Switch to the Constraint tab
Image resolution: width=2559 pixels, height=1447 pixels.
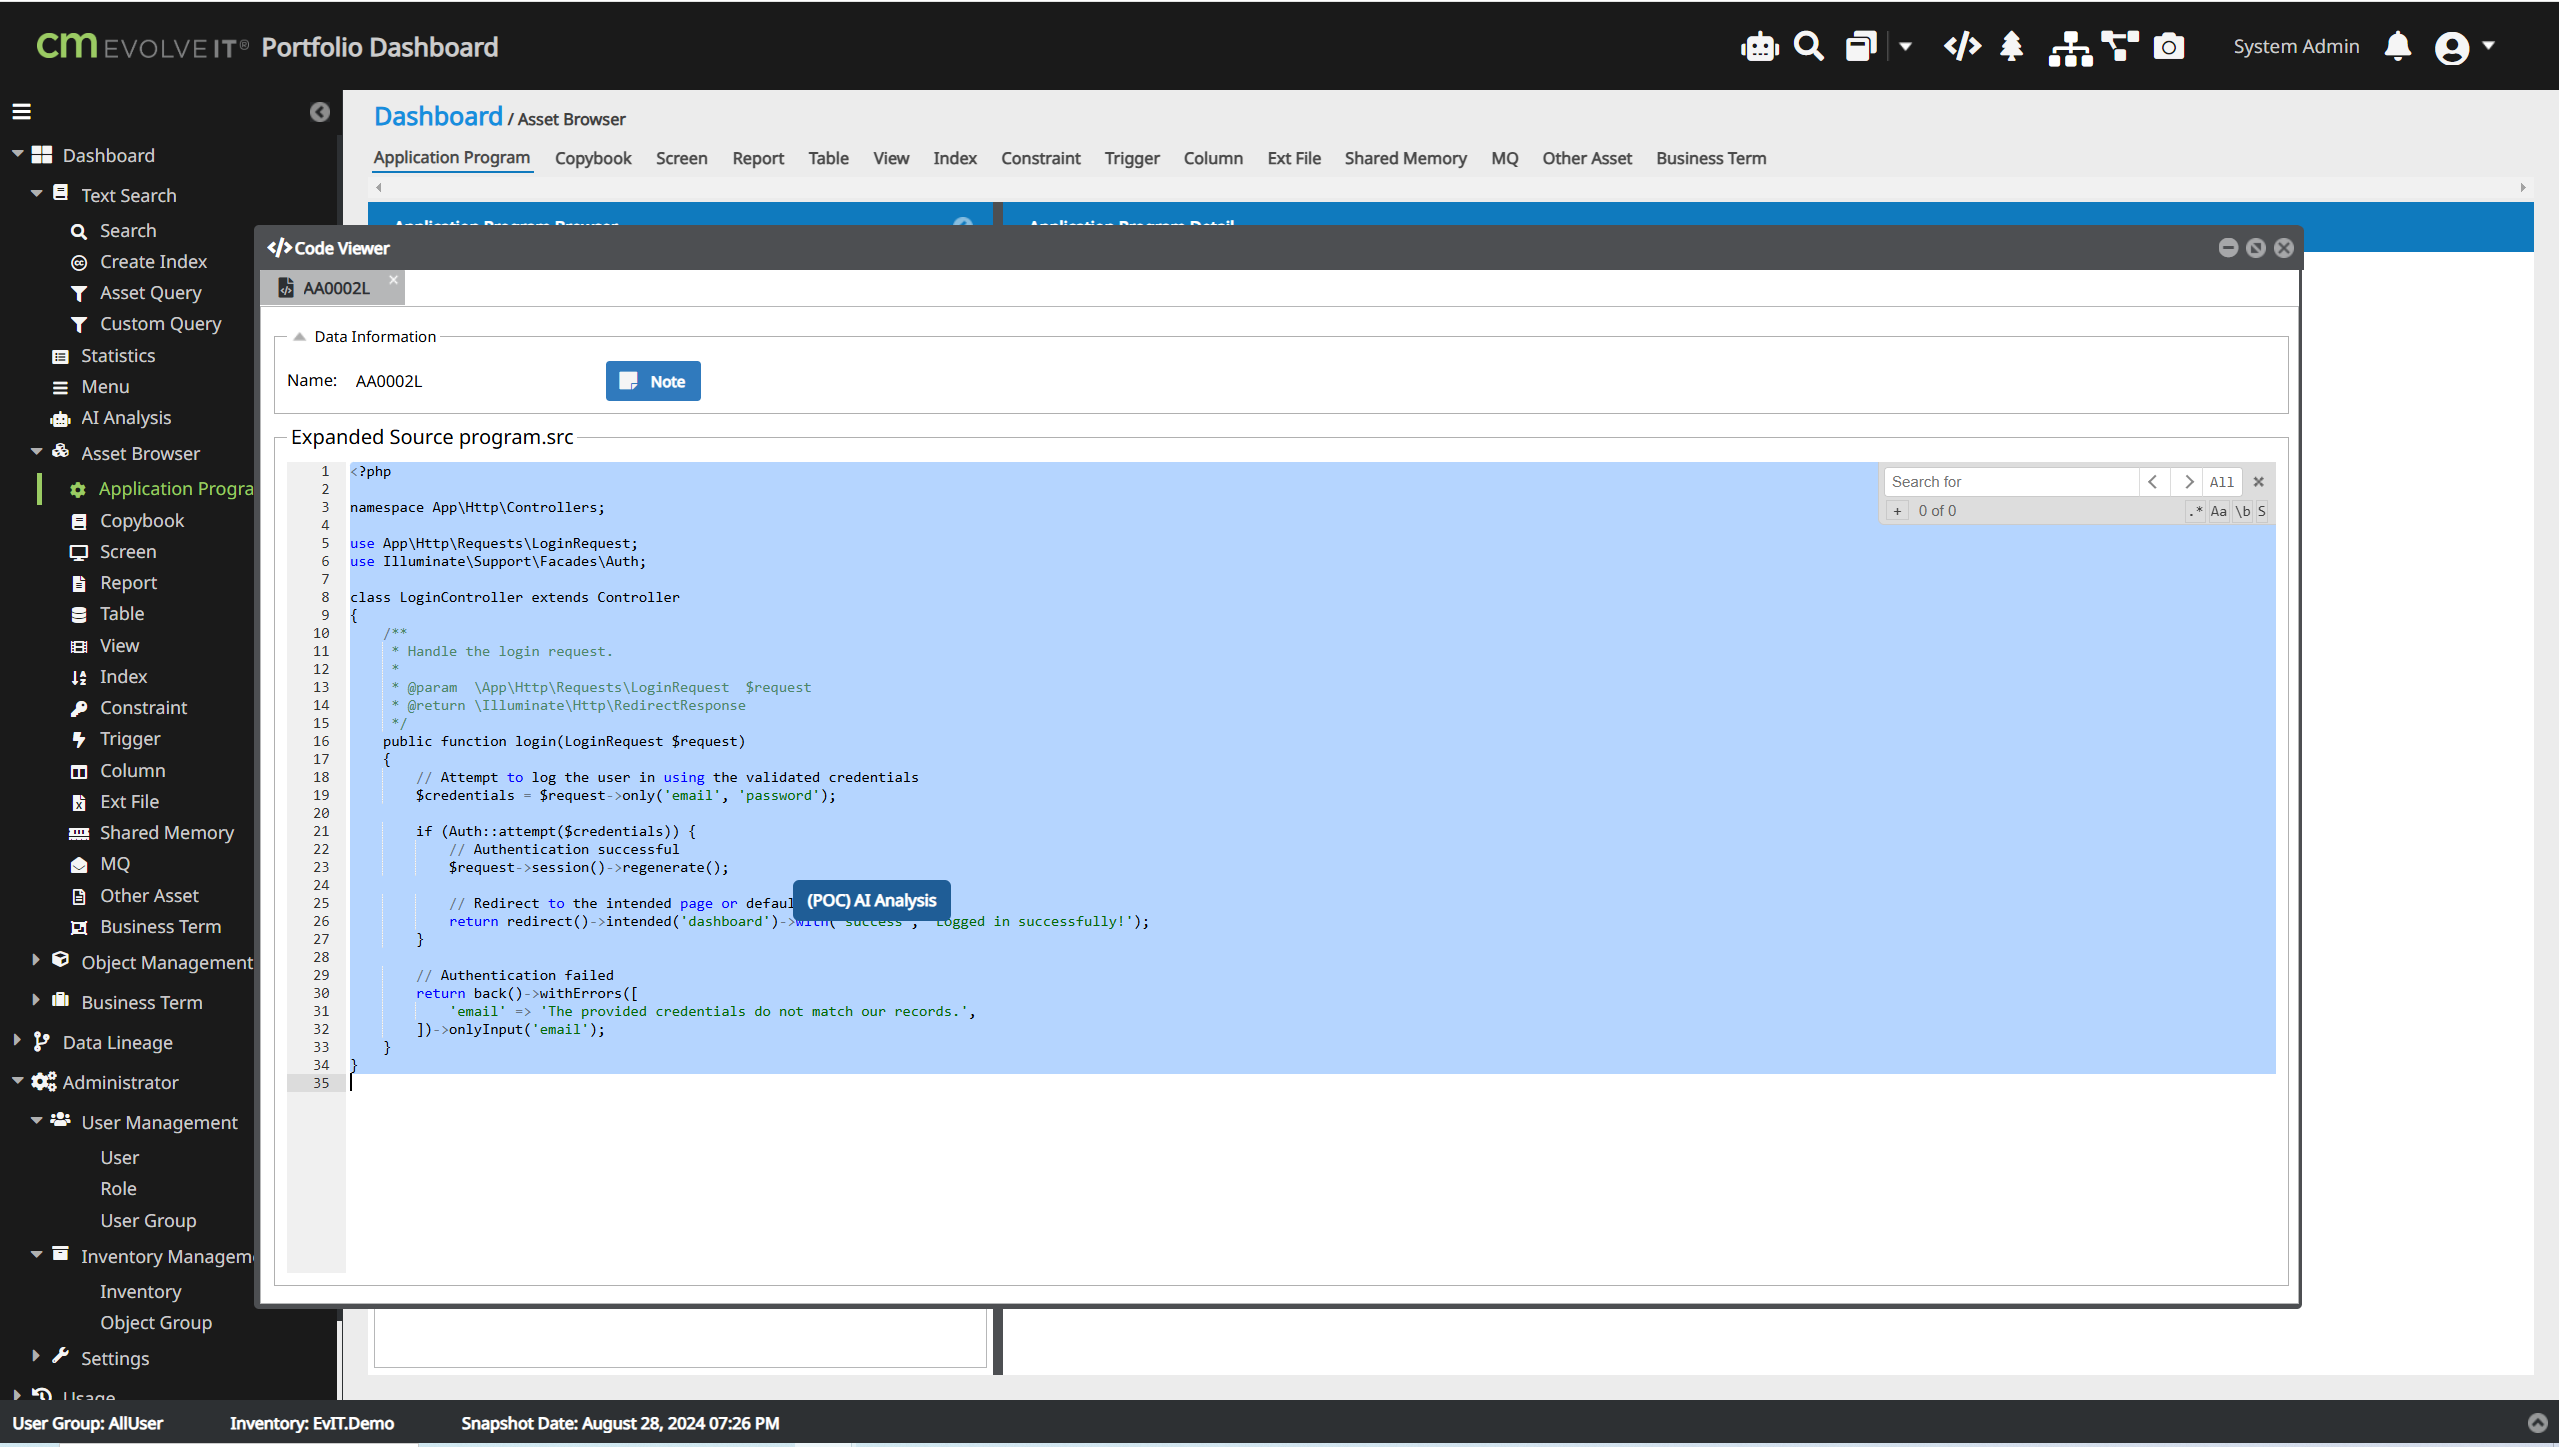[1040, 158]
